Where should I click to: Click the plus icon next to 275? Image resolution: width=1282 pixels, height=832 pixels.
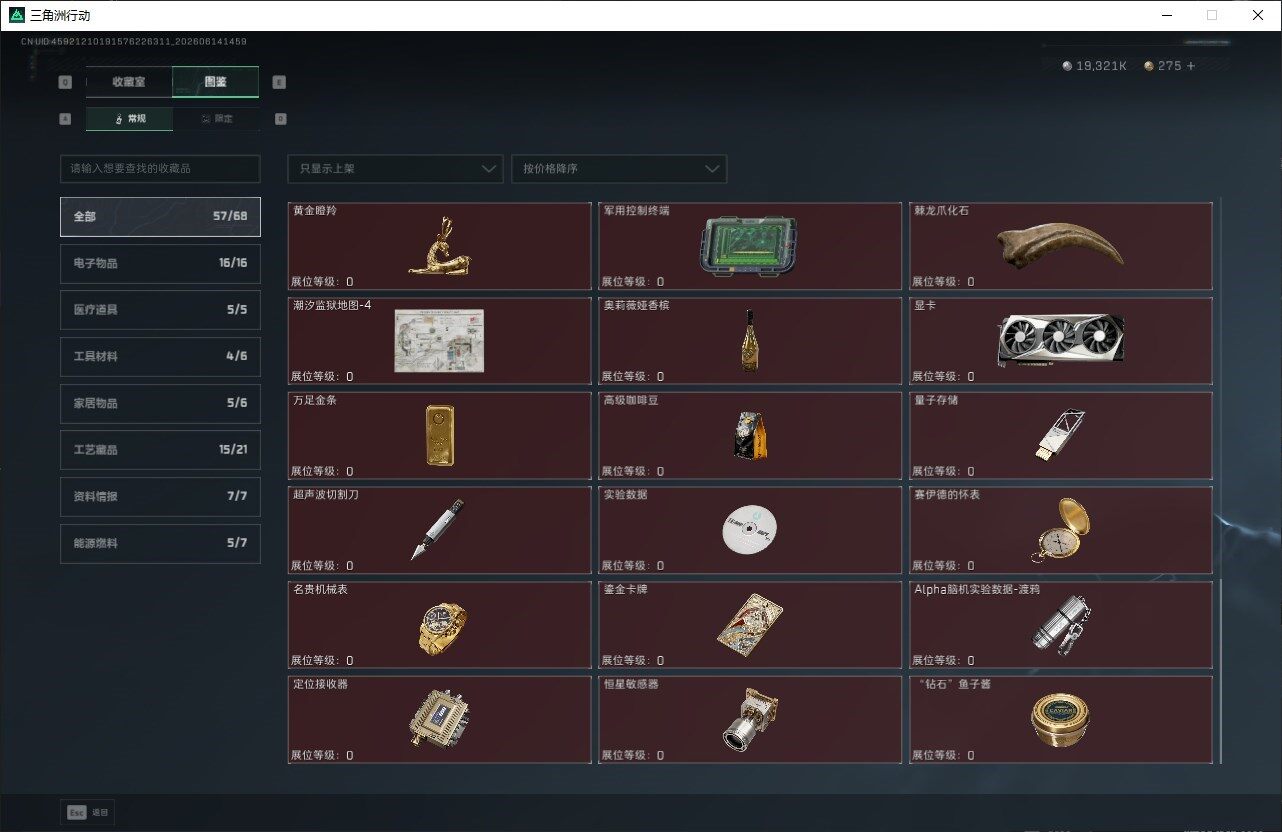click(x=1190, y=66)
